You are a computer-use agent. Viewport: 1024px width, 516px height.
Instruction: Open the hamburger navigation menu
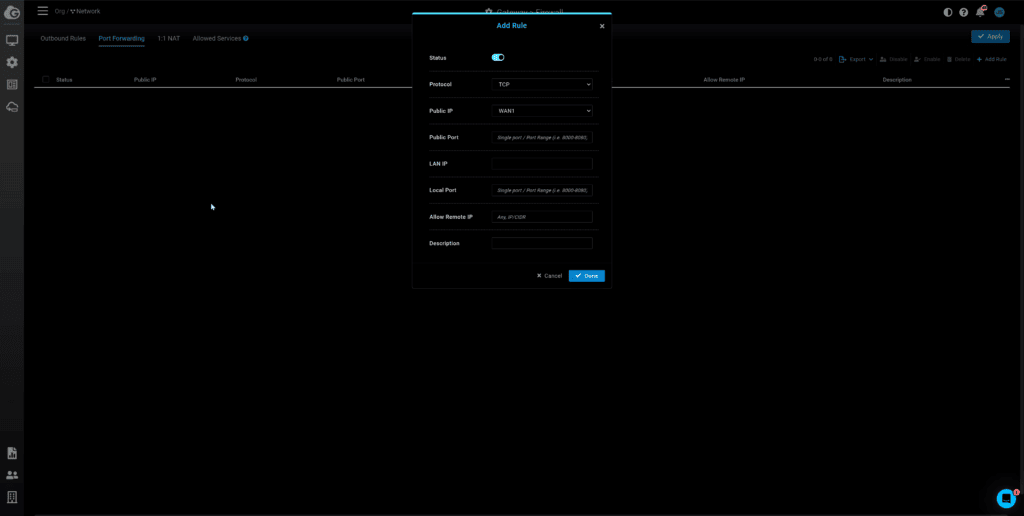(42, 11)
